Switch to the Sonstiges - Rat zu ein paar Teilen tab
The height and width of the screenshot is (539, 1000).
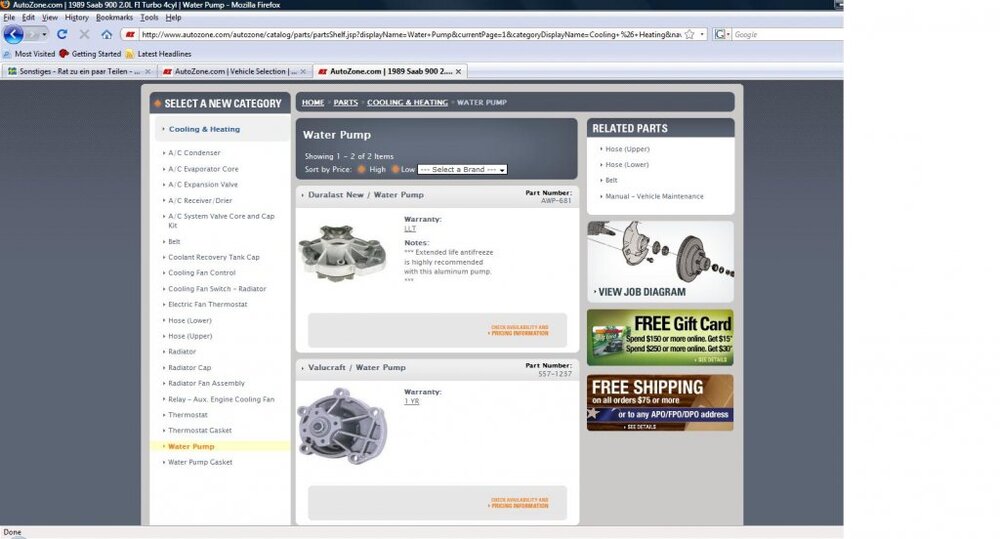(x=79, y=71)
